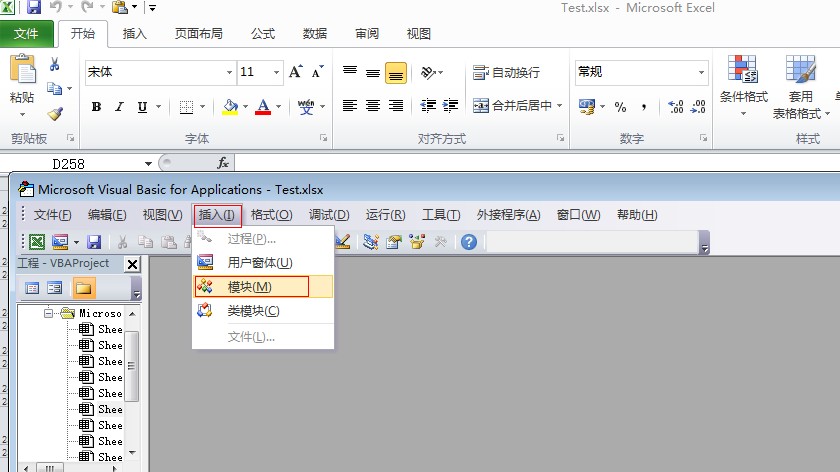The width and height of the screenshot is (840, 472).
Task: Collapse the Microsoft Excel Objects tree node
Action: pyautogui.click(x=48, y=313)
